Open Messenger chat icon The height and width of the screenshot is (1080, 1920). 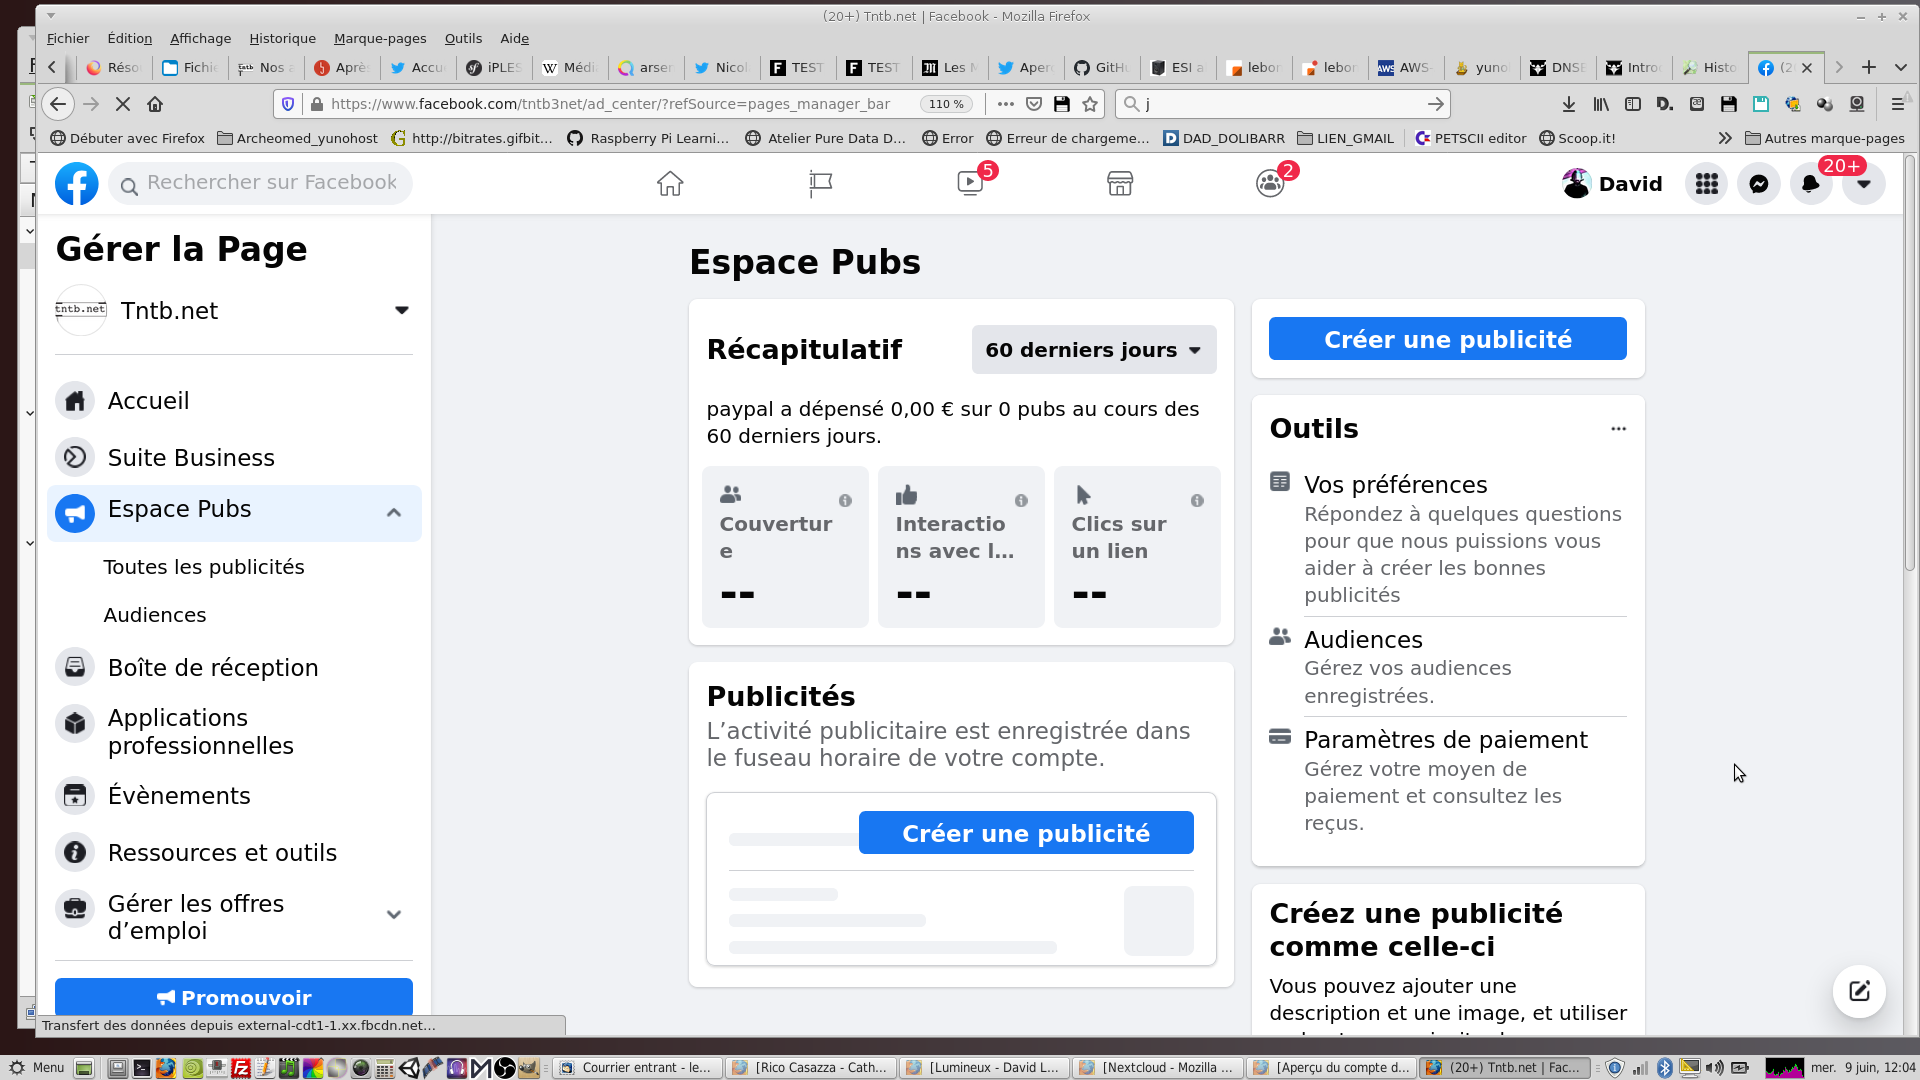pyautogui.click(x=1759, y=184)
